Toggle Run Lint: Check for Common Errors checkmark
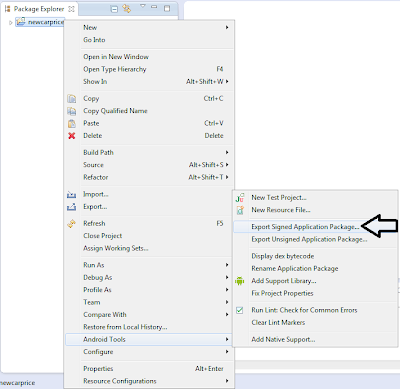 pos(239,310)
